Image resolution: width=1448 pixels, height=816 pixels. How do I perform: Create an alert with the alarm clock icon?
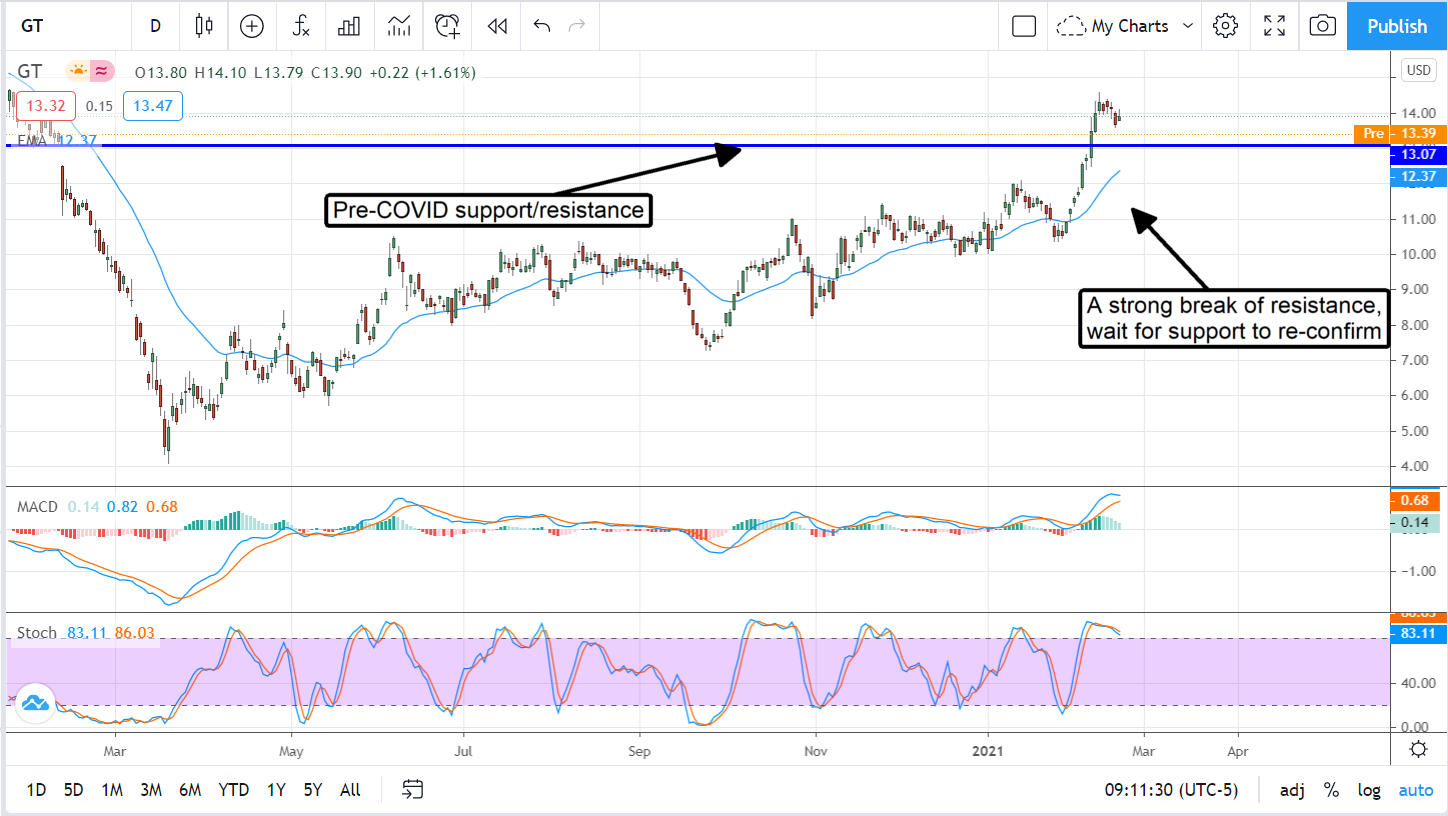pos(447,26)
